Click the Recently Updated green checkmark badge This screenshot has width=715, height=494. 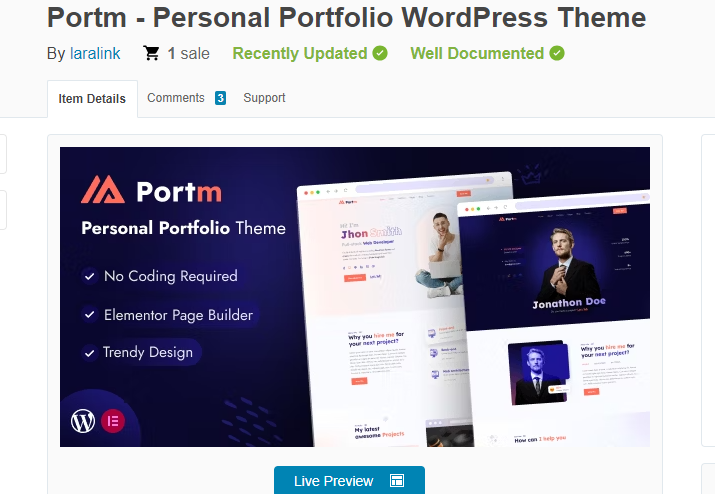(x=380, y=53)
